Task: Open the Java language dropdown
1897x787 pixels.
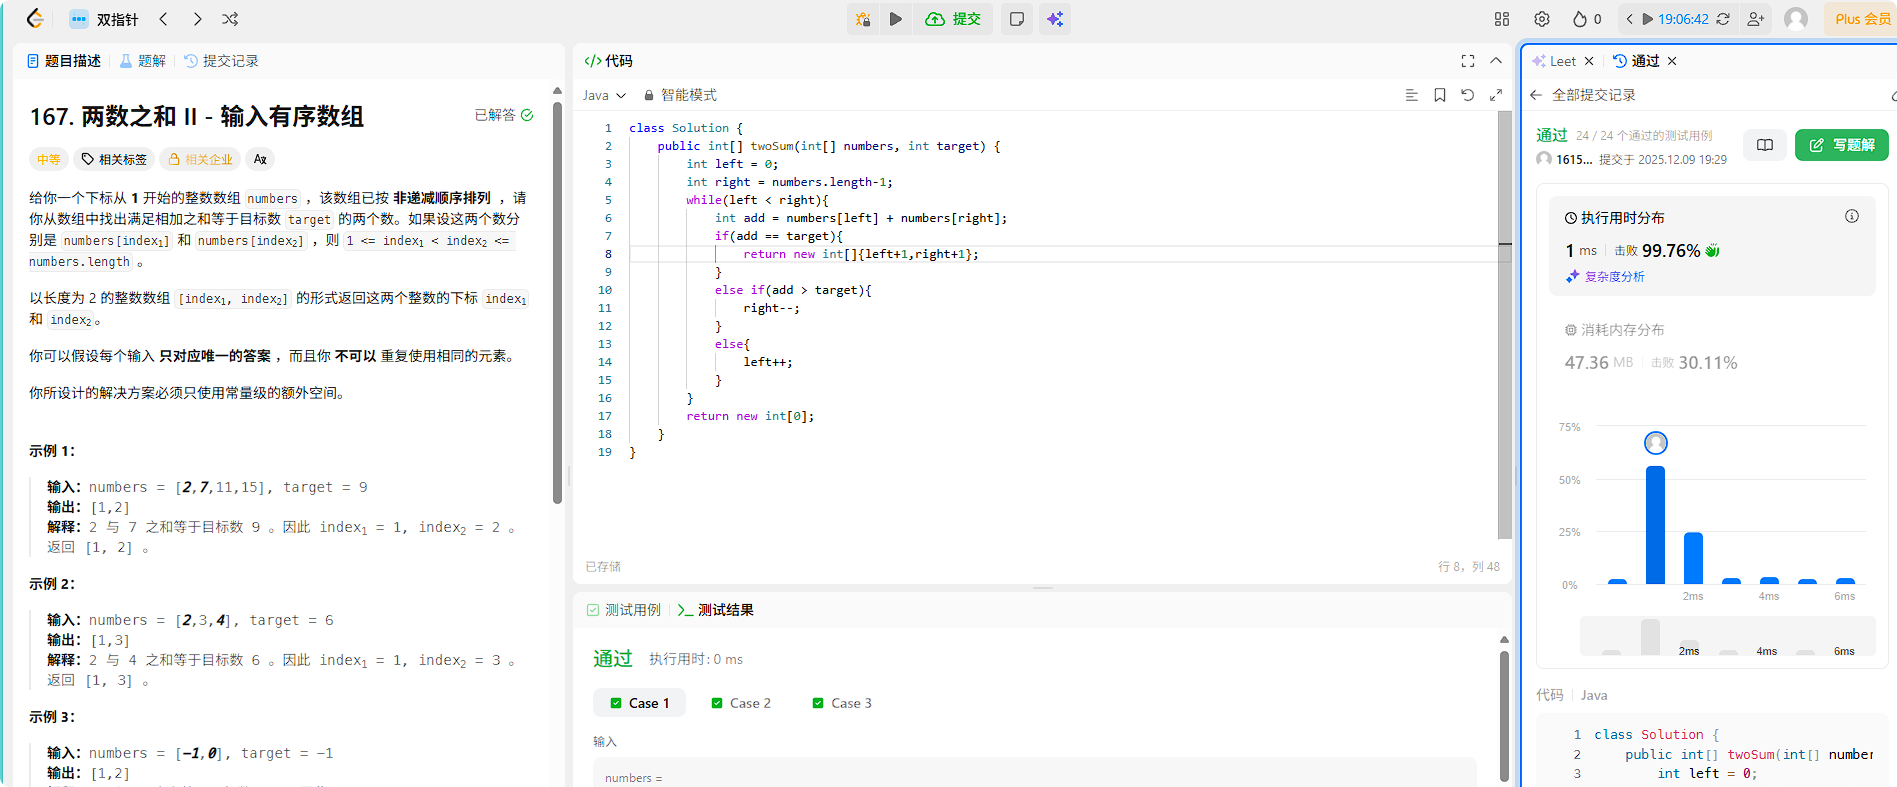Action: coord(604,95)
